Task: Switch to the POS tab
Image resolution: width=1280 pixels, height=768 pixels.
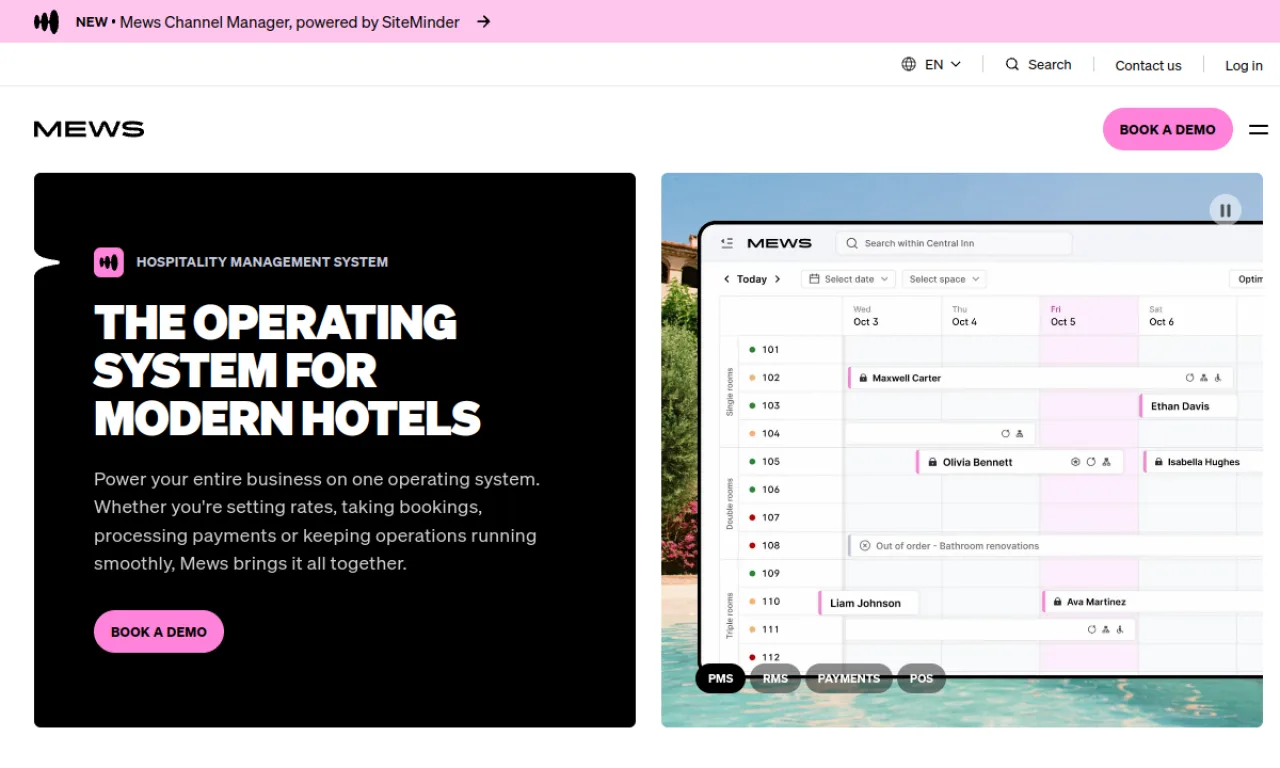Action: [921, 678]
